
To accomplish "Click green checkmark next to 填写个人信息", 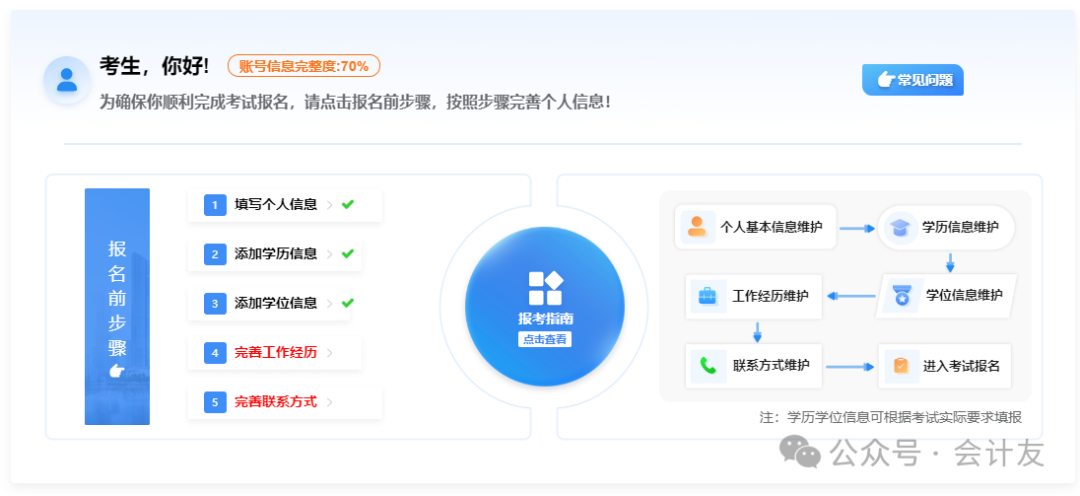I will (348, 204).
